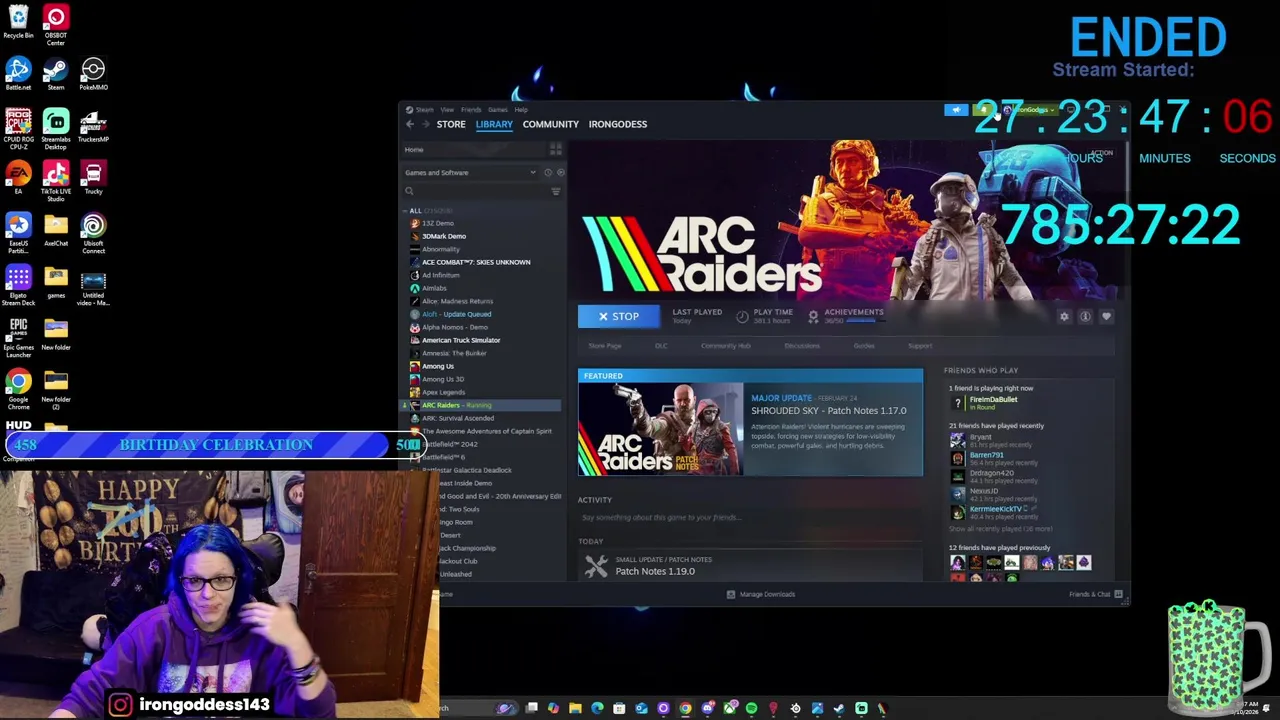
Task: Open the Games menu in Steam
Action: (x=497, y=109)
